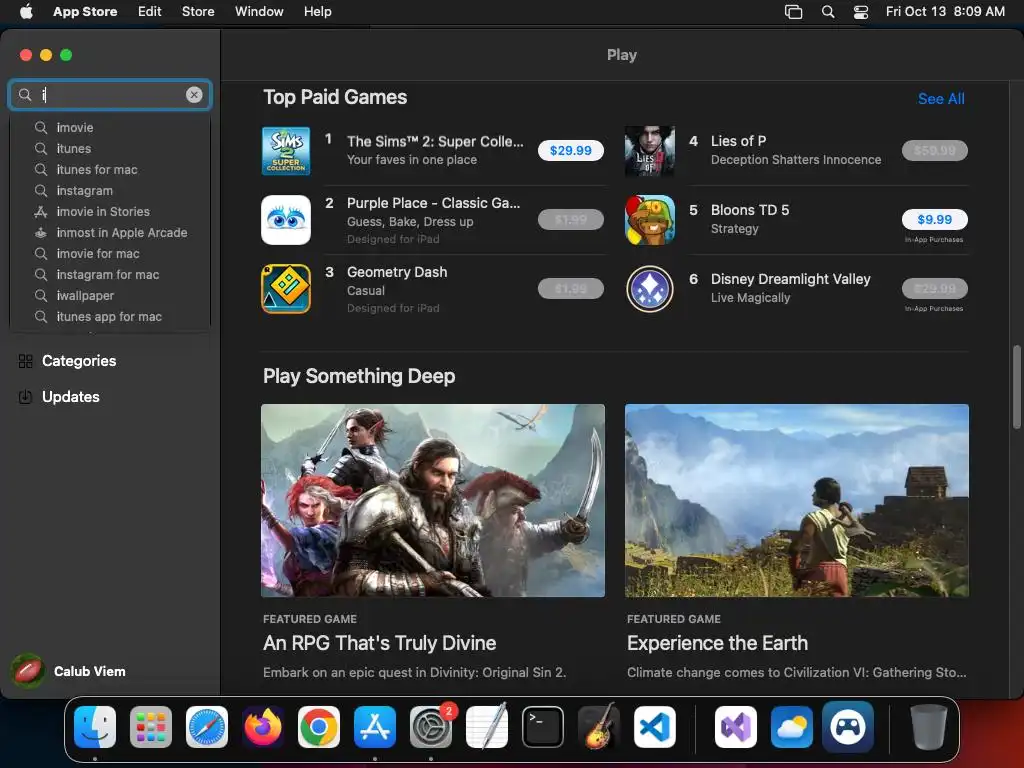Open the Store menu
The width and height of the screenshot is (1024, 768).
tap(198, 11)
